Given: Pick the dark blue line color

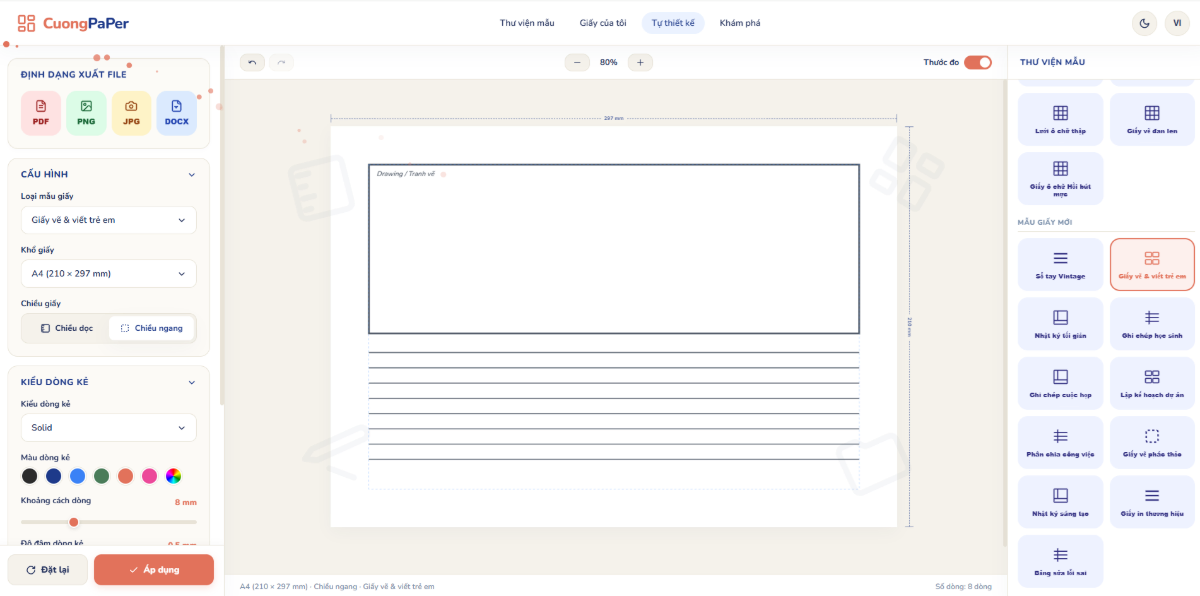Looking at the screenshot, I should coord(54,476).
